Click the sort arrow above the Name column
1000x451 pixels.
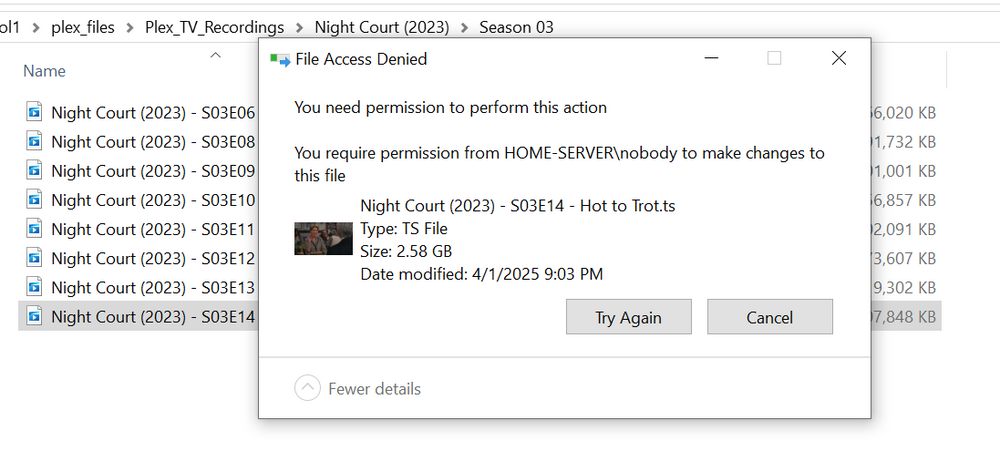pyautogui.click(x=216, y=55)
